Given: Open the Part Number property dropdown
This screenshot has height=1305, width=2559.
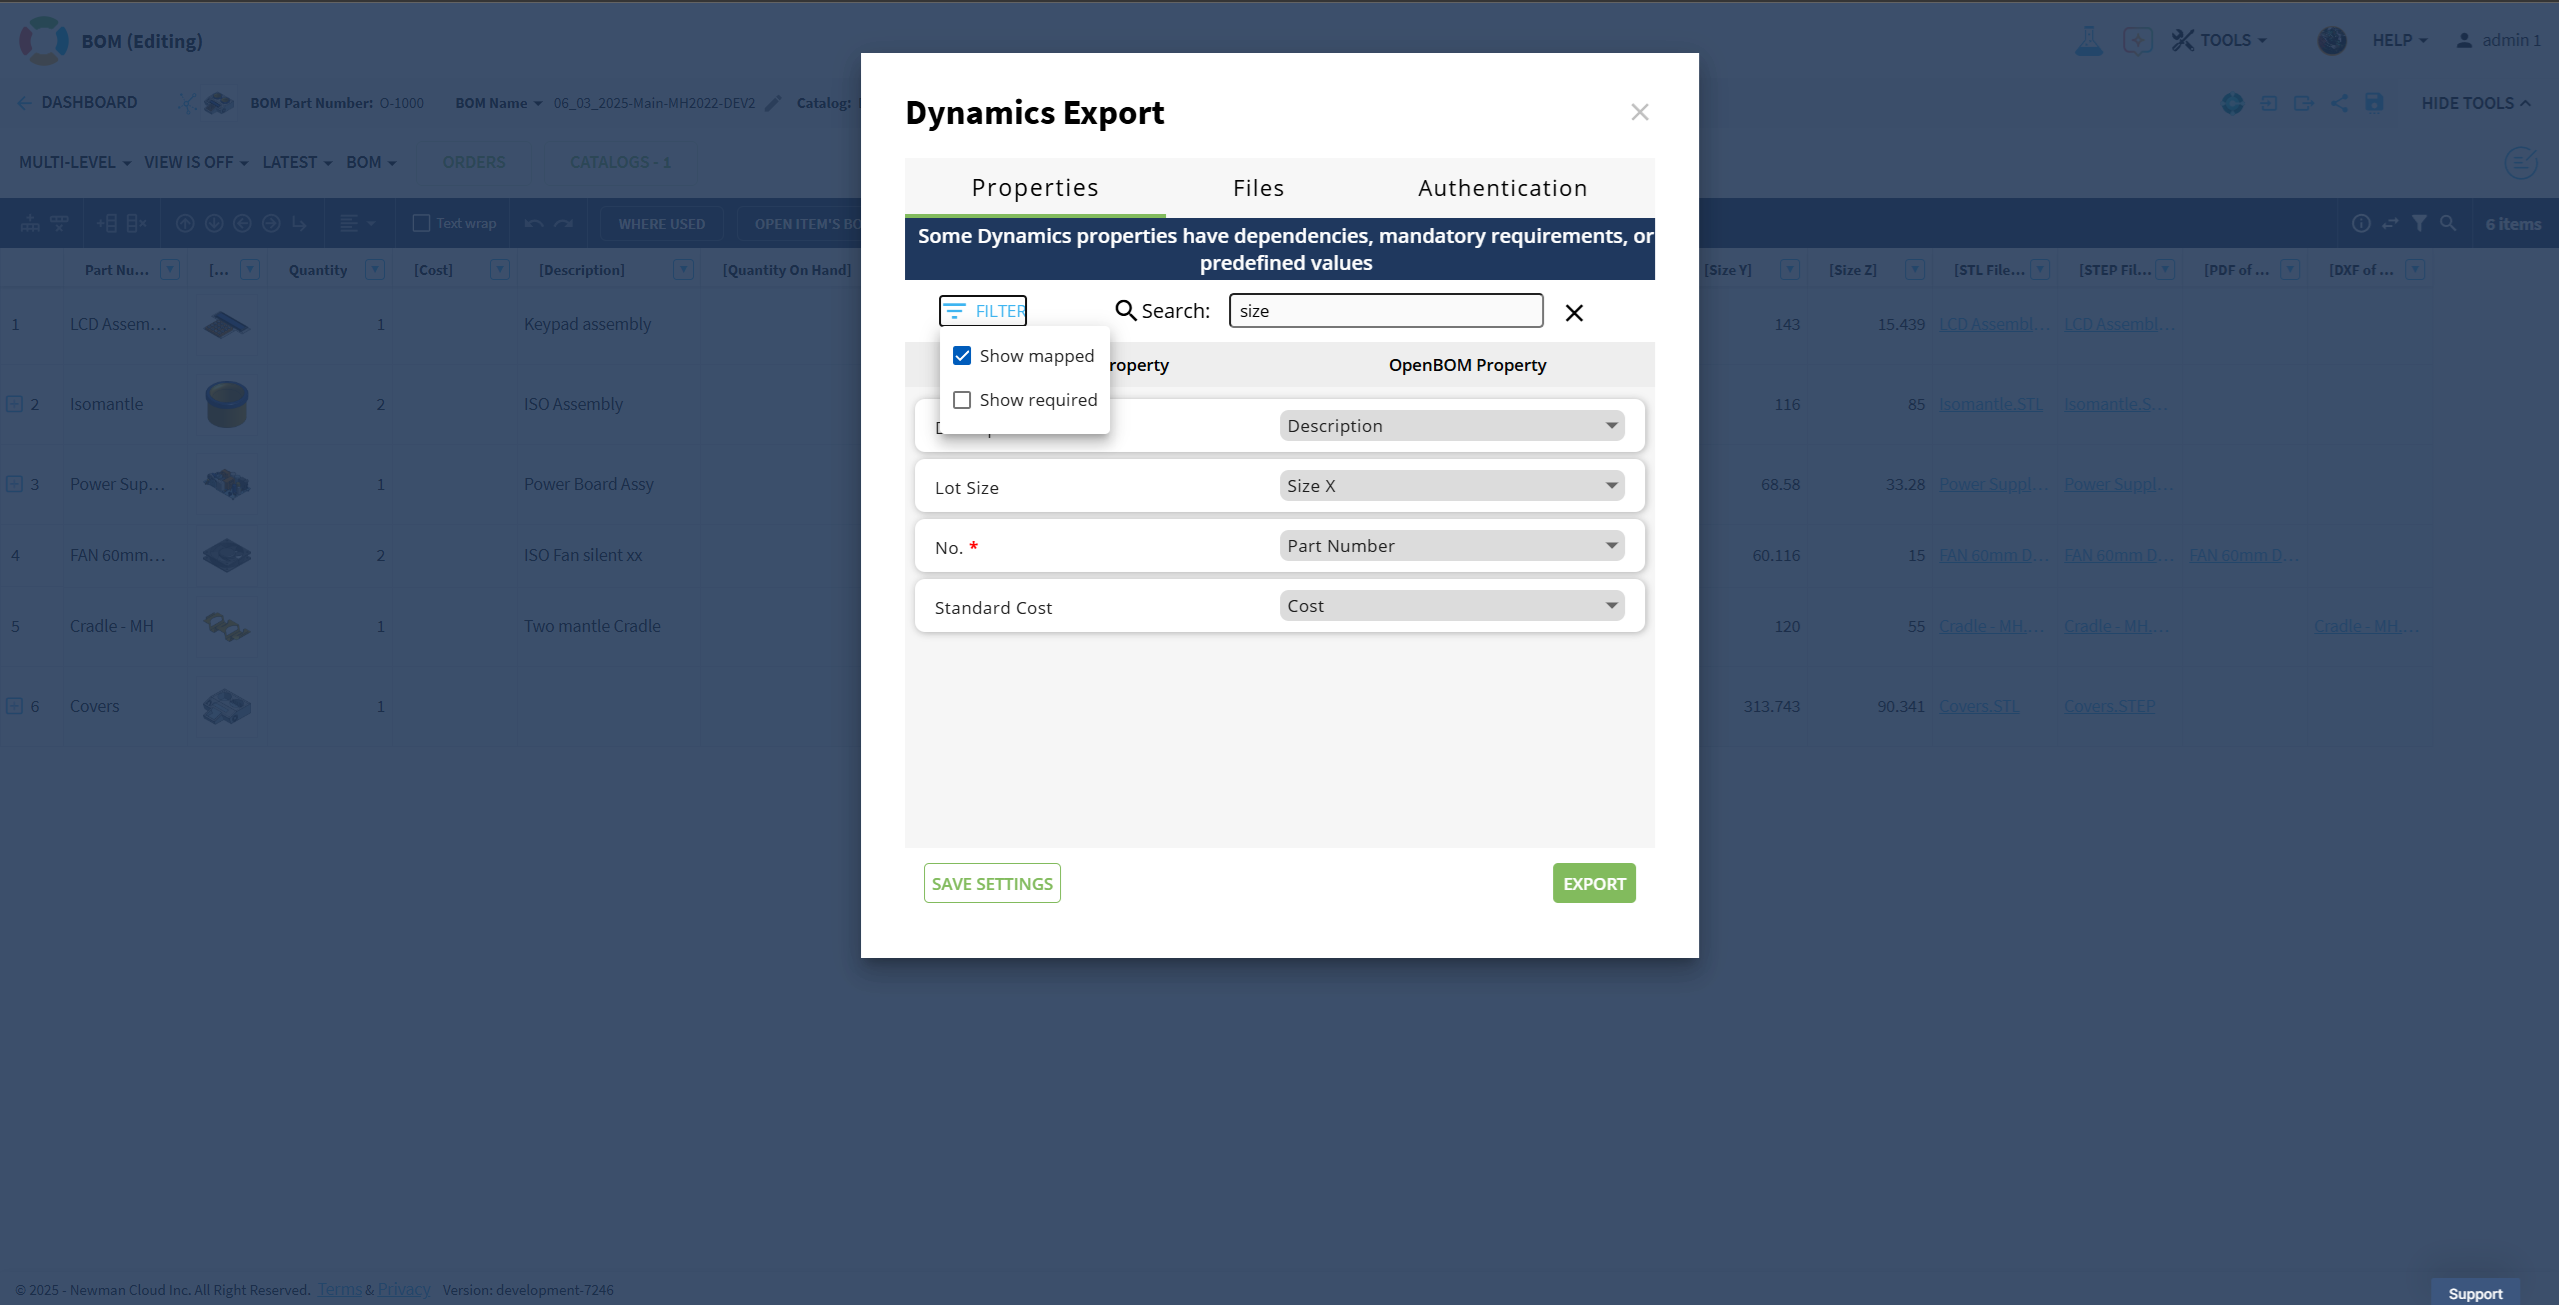Looking at the screenshot, I should (1451, 546).
